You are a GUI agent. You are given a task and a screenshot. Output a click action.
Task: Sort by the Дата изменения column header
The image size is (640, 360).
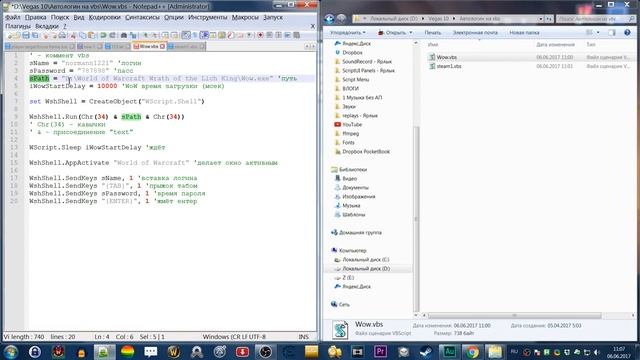[x=556, y=44]
